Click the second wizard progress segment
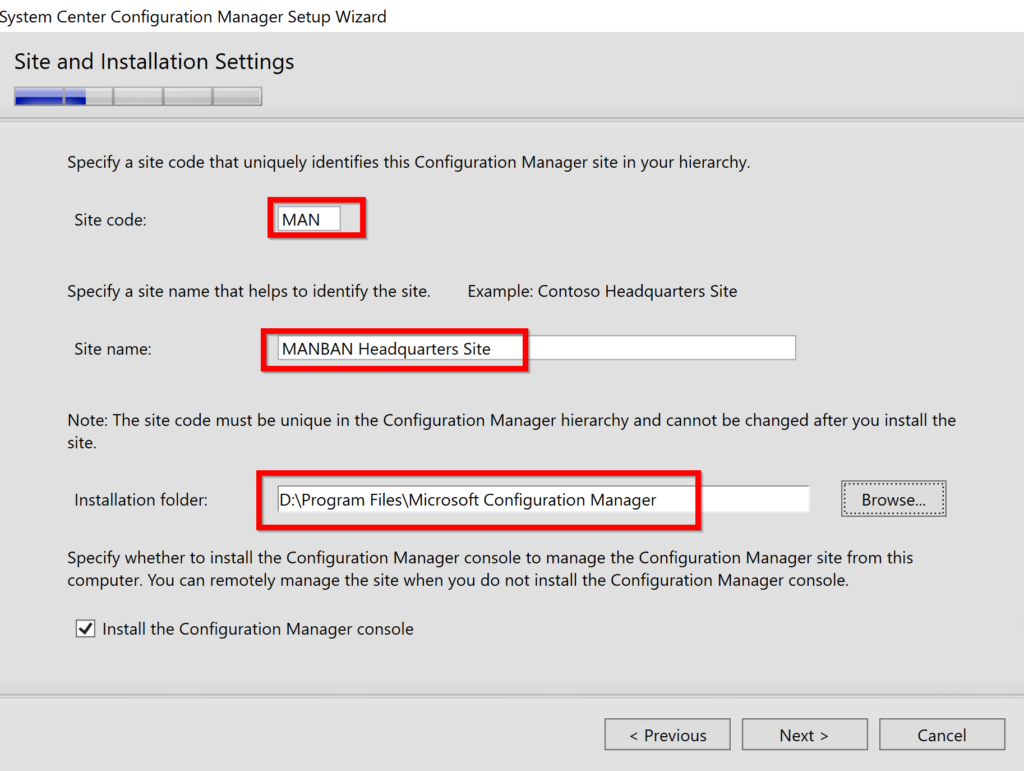Screen dimensions: 1024x771 [88, 96]
